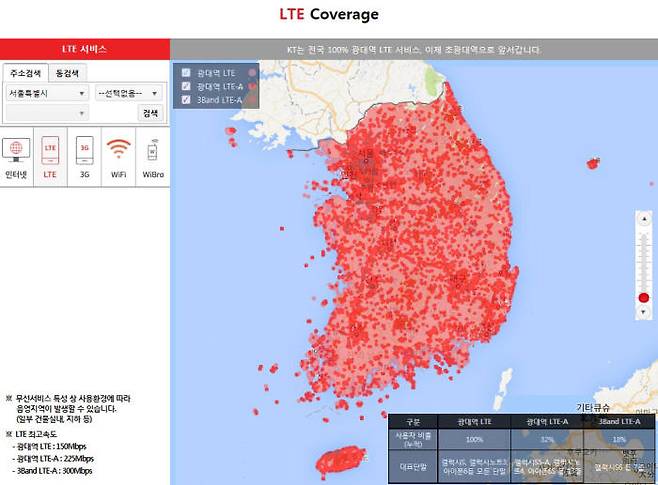Click the gray KT banner message
The image size is (658, 485).
(x=414, y=50)
